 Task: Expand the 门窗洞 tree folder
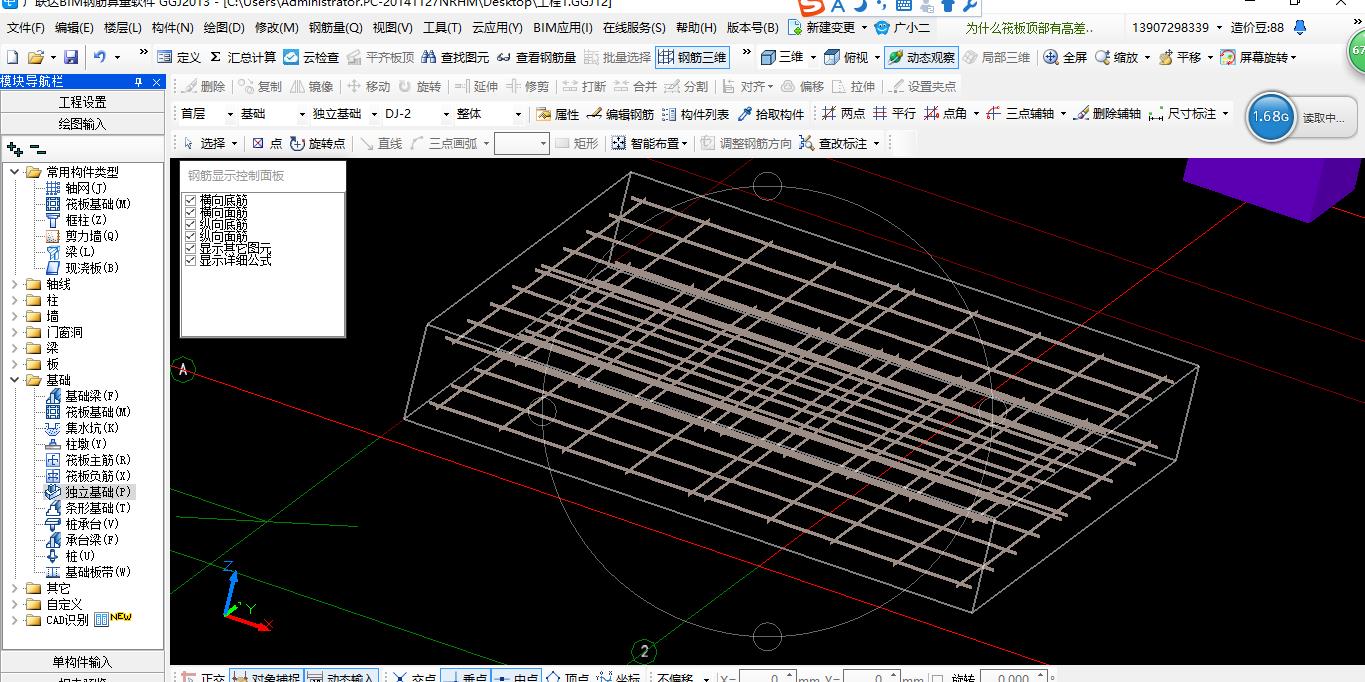click(x=15, y=332)
